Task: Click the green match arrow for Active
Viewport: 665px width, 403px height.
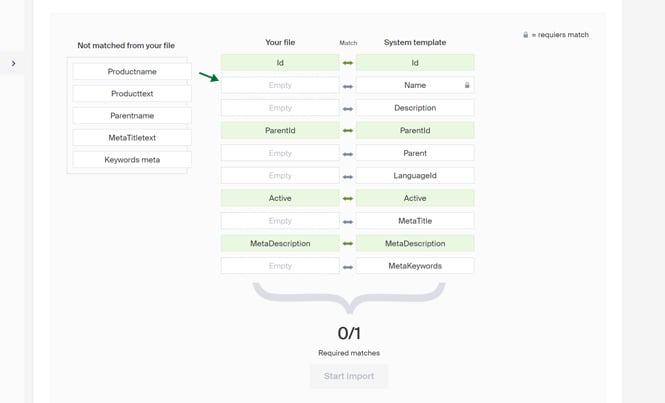Action: (x=348, y=198)
